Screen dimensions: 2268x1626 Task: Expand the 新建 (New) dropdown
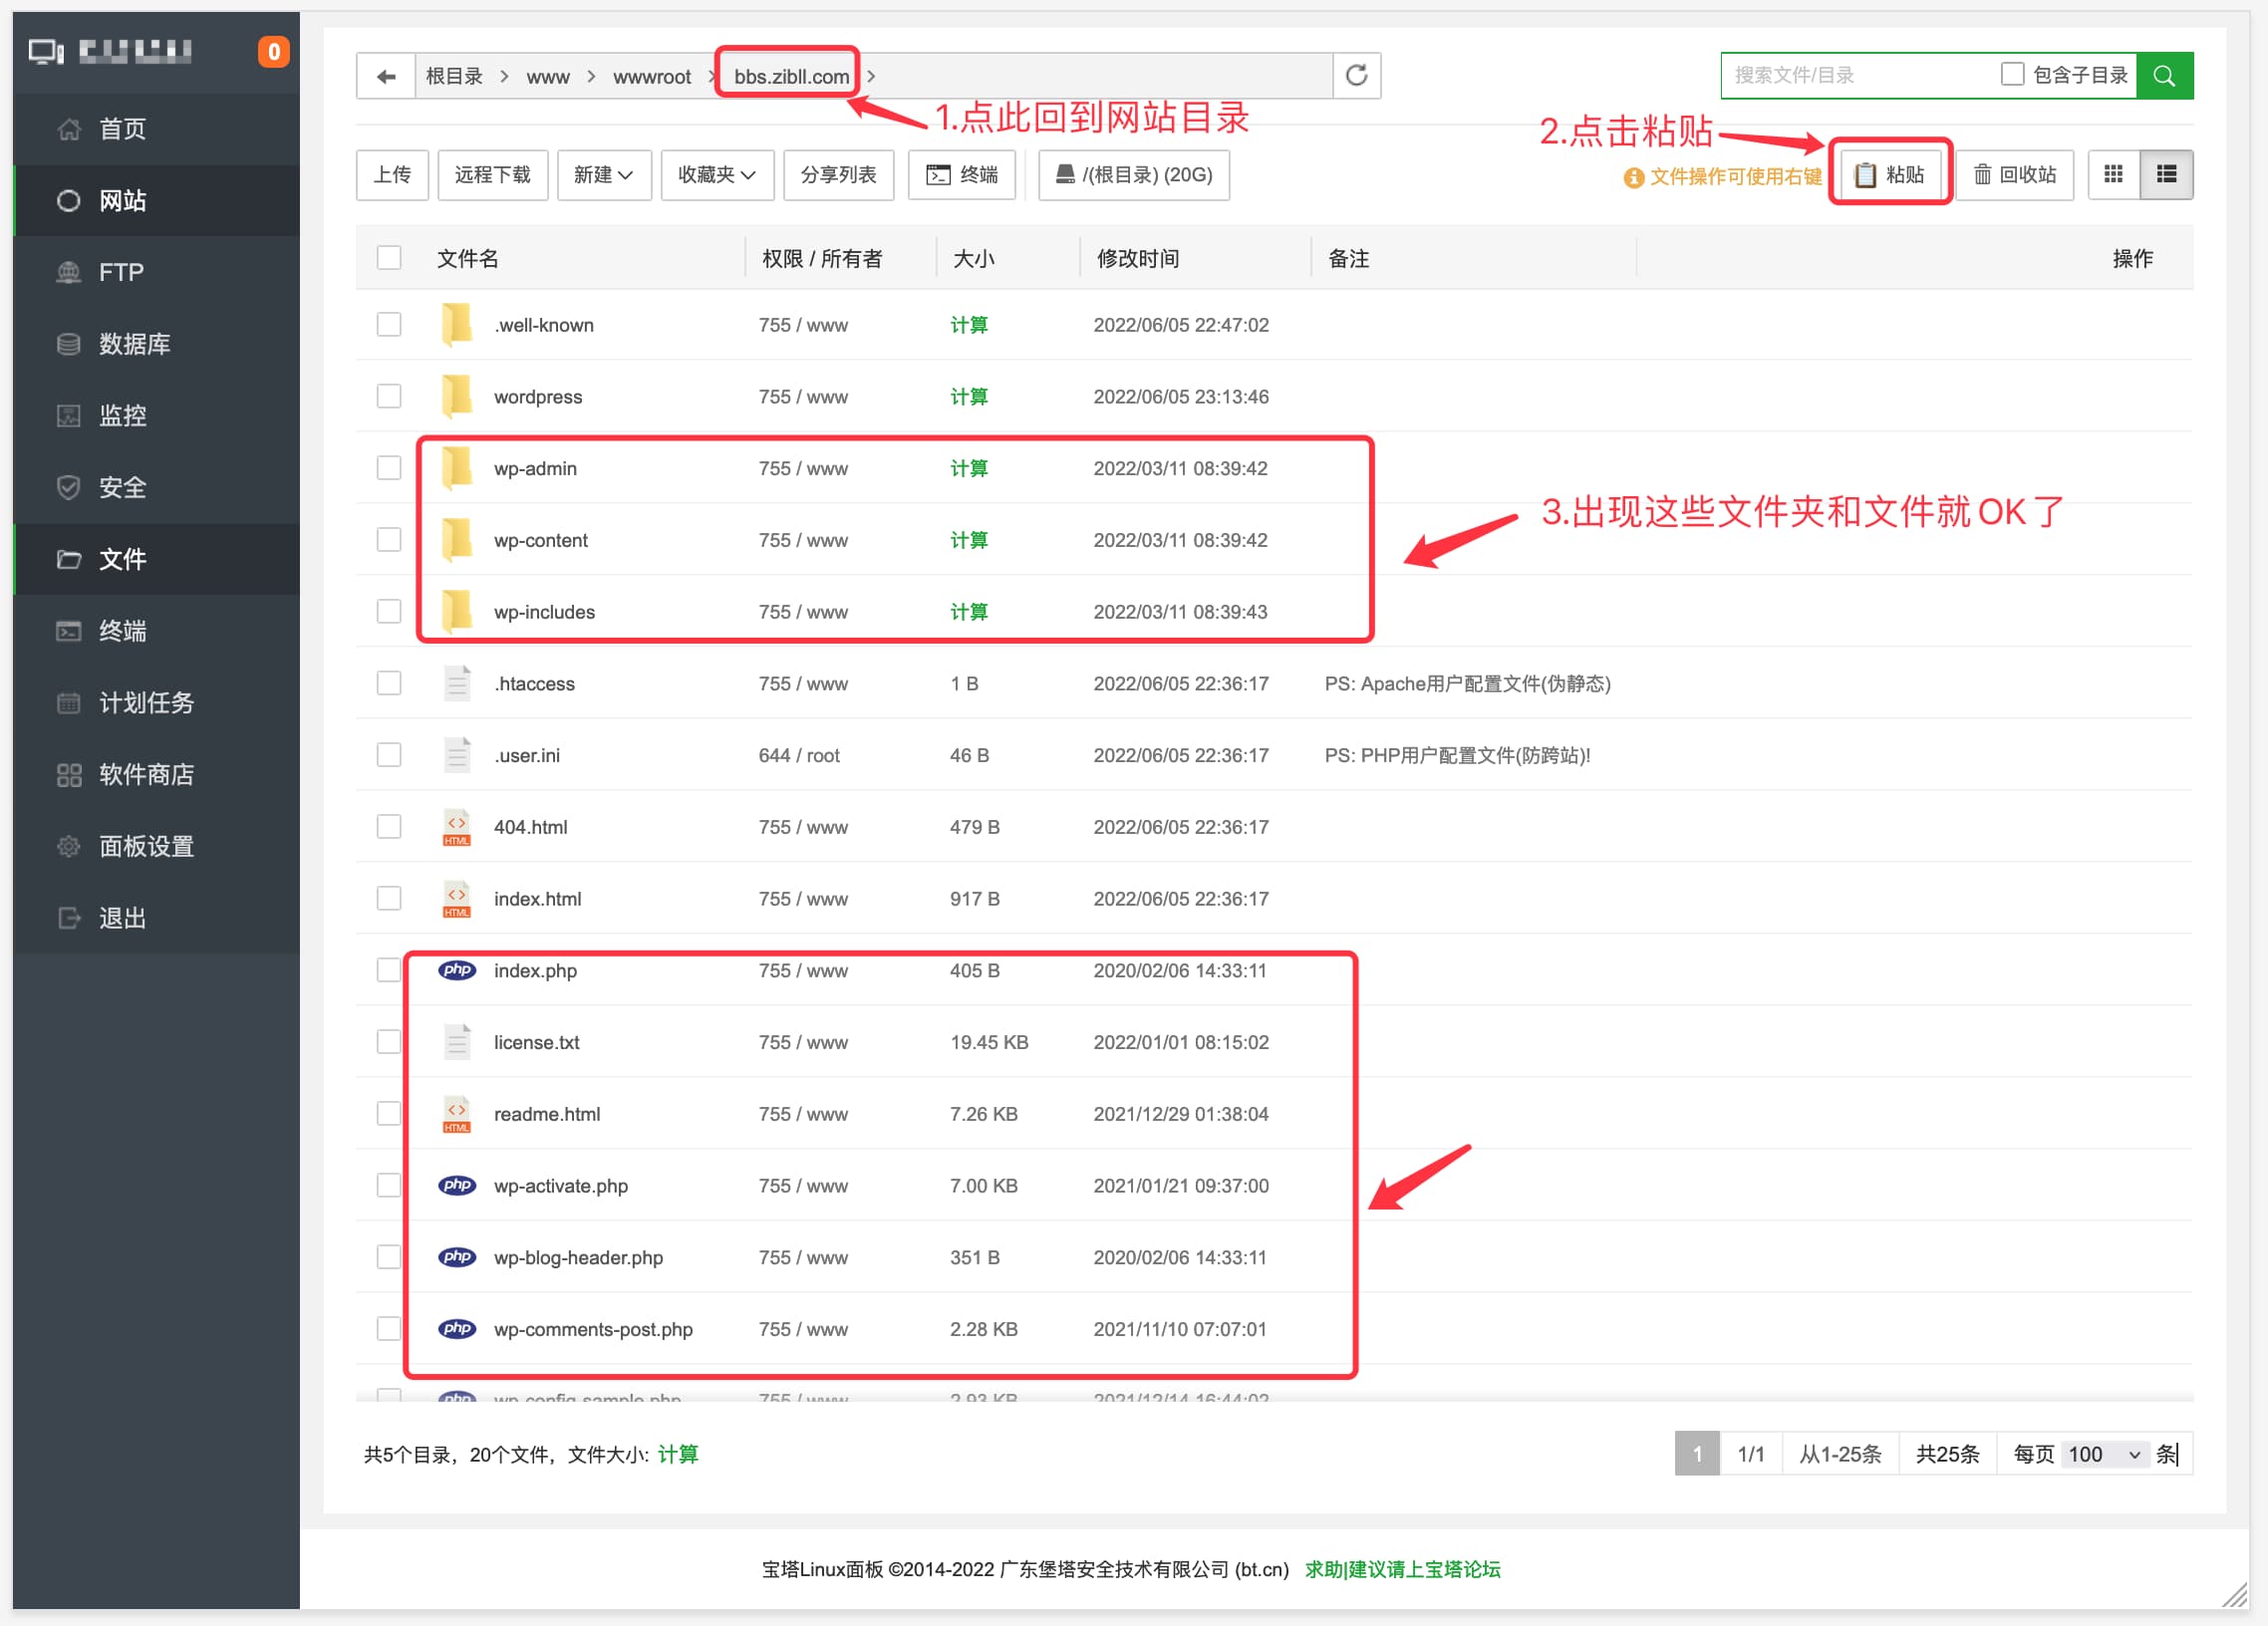click(604, 174)
